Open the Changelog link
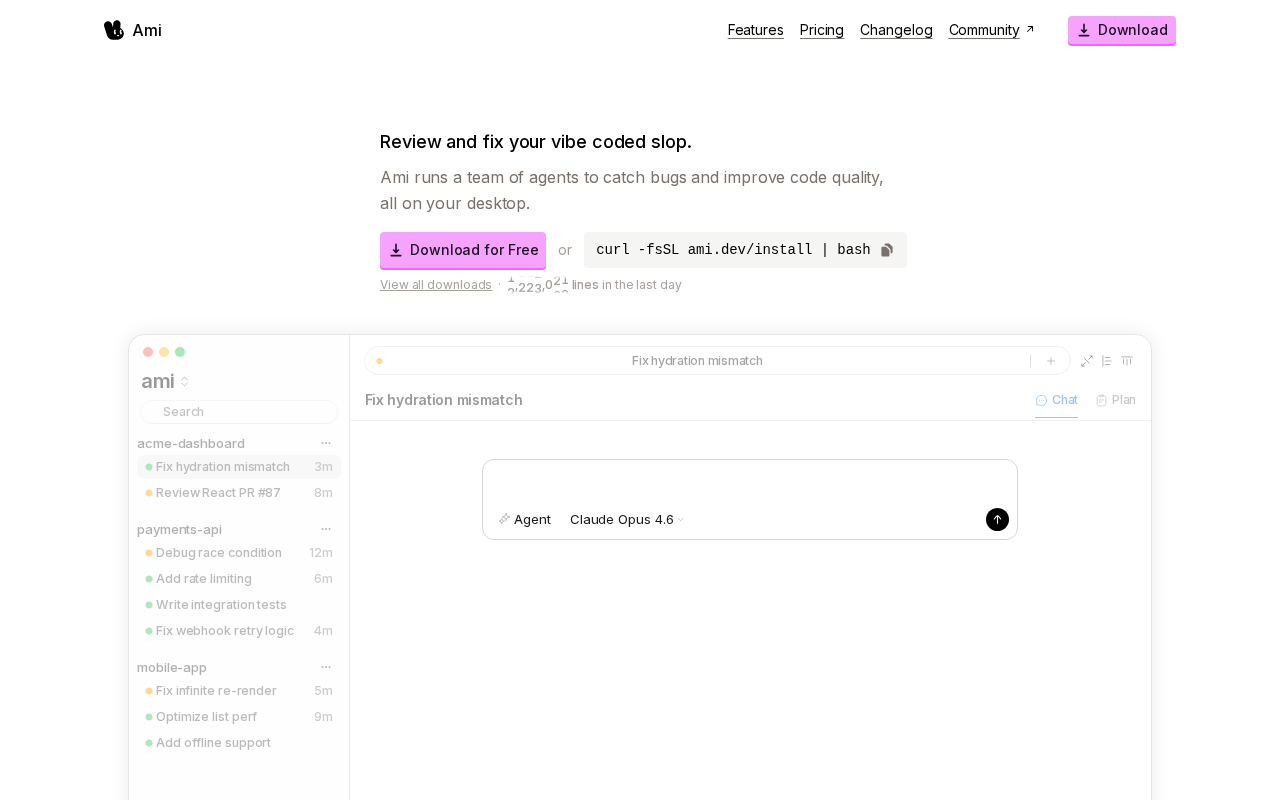The image size is (1280, 800). [x=896, y=30]
